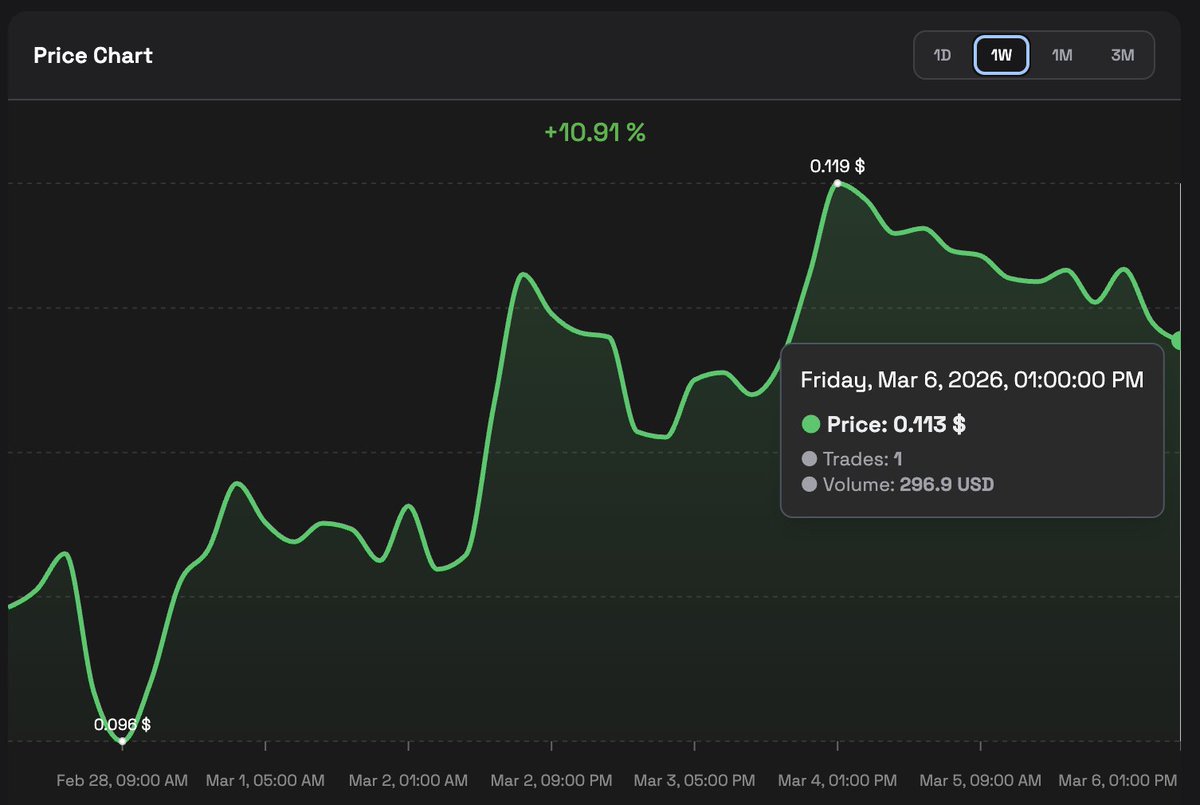The width and height of the screenshot is (1200, 805).
Task: Click the Mar 2, 01:00 AM axis label
Action: point(408,780)
